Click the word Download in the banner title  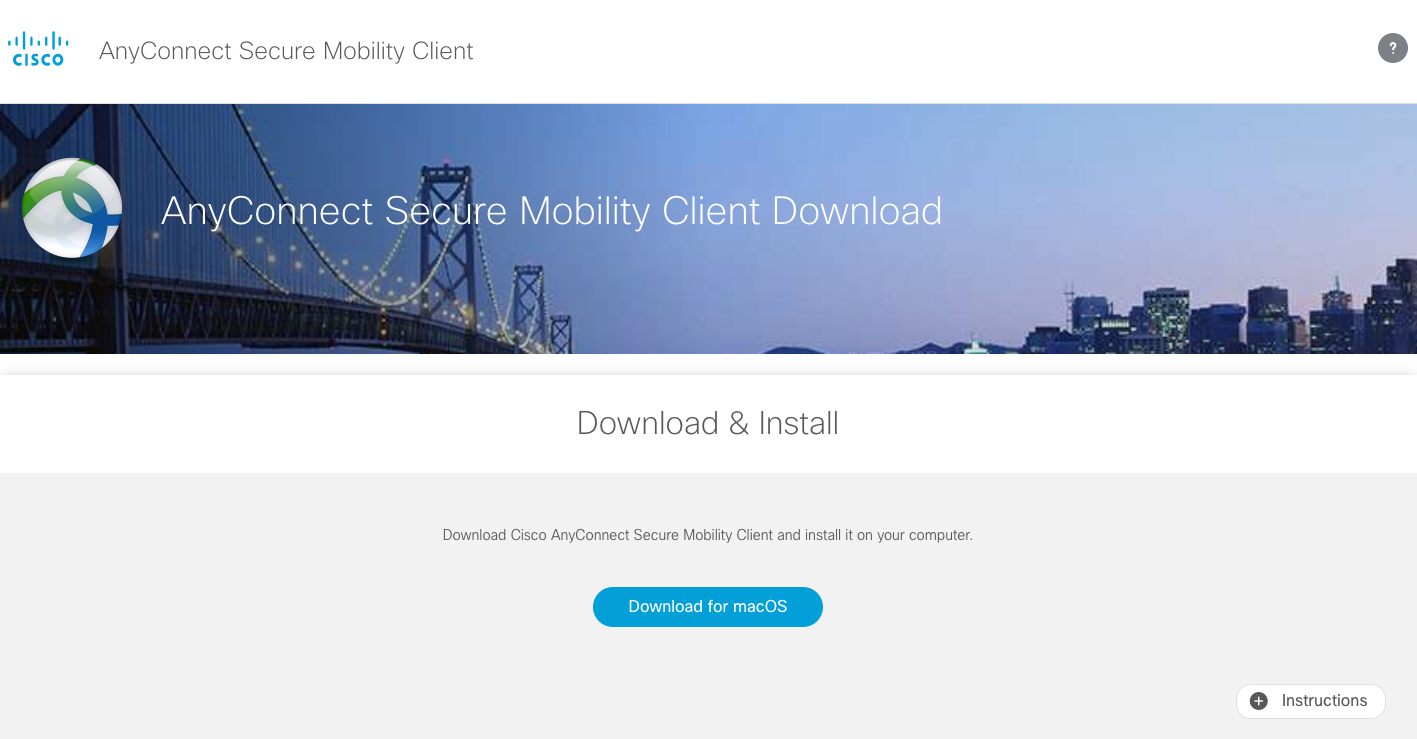857,211
